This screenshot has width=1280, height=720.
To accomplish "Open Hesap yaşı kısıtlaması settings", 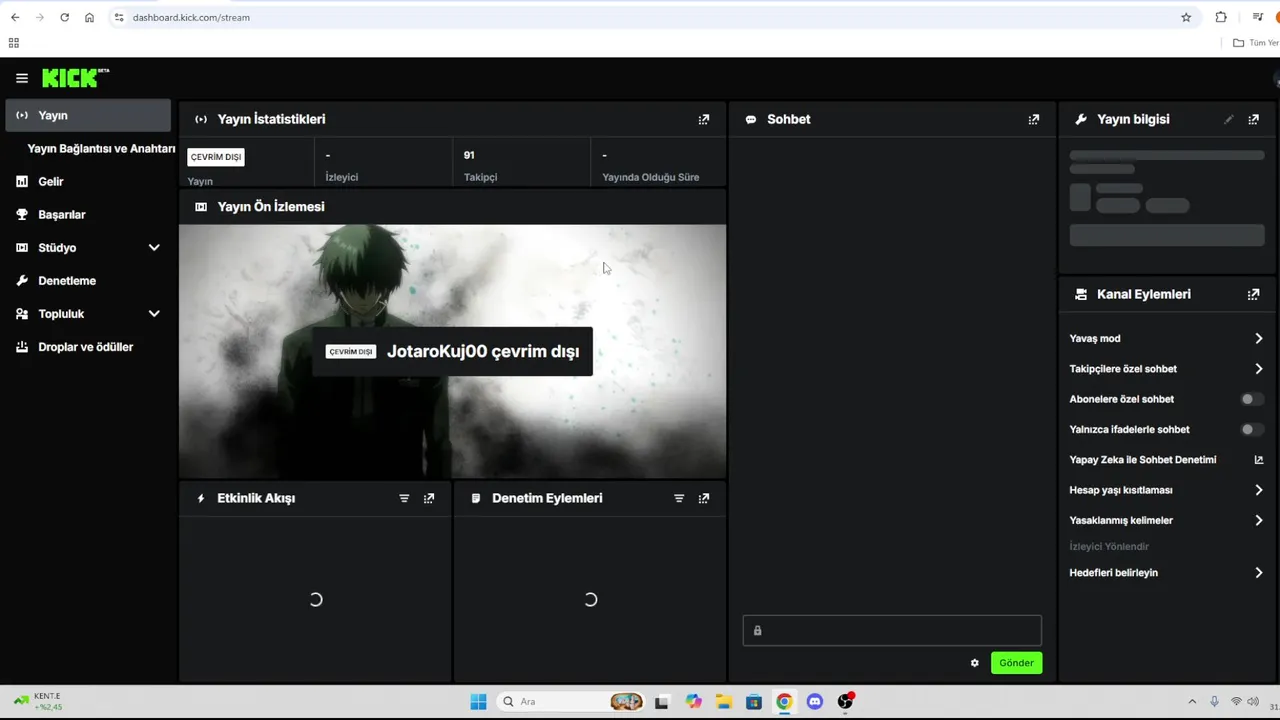I will click(x=1166, y=490).
